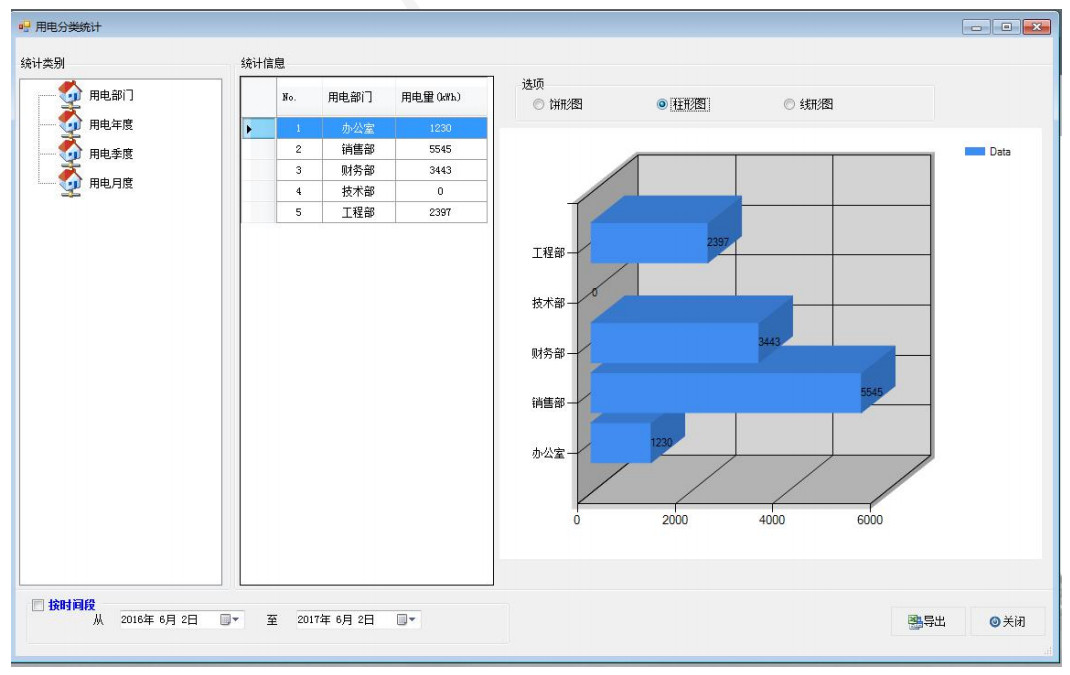This screenshot has width=1070, height=675.
Task: Click the 5545 value cell
Action: coord(442,149)
